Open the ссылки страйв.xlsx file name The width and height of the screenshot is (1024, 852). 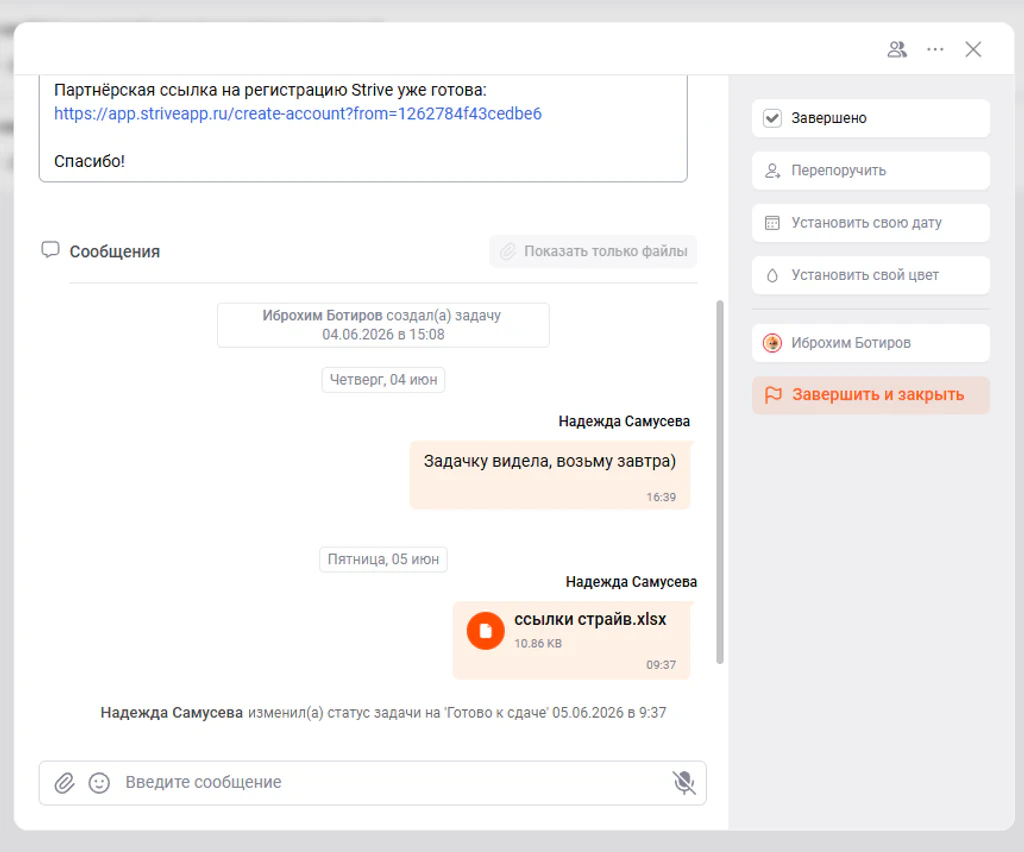(590, 619)
